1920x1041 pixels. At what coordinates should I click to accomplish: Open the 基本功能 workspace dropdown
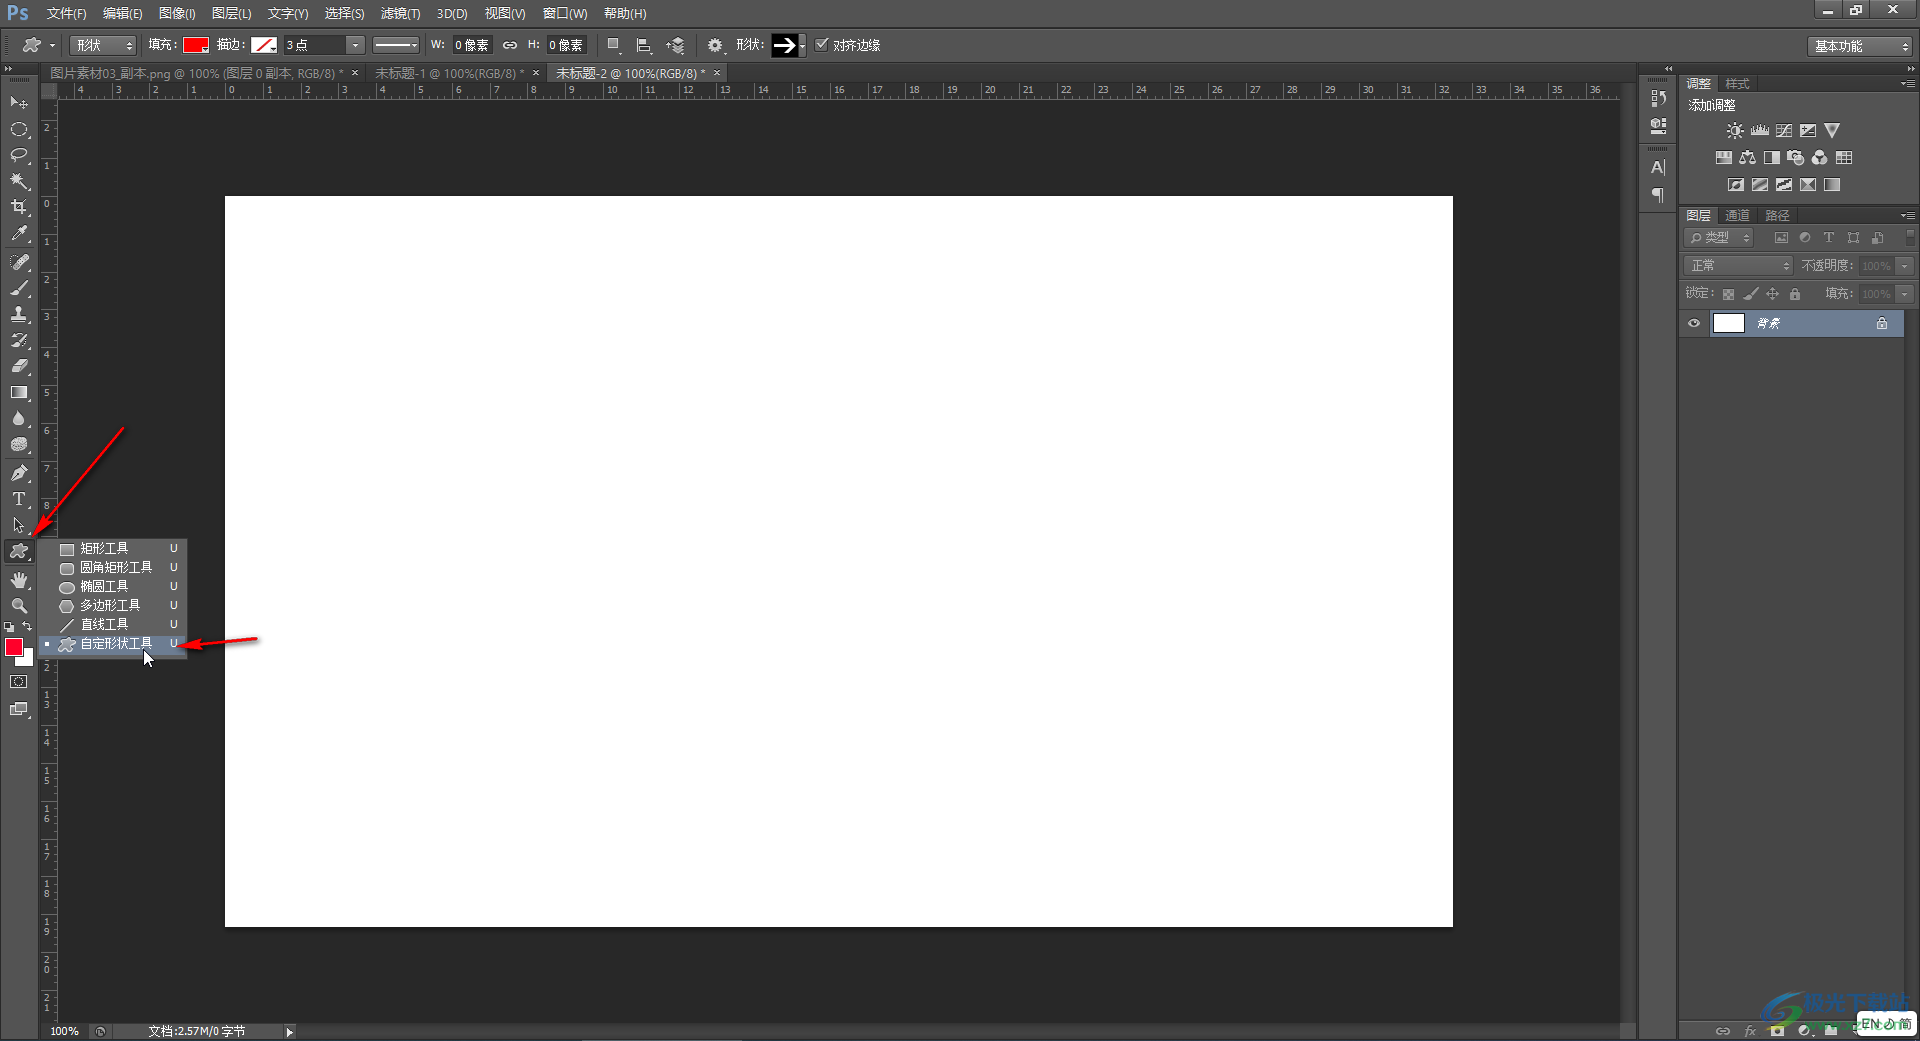pyautogui.click(x=1860, y=46)
